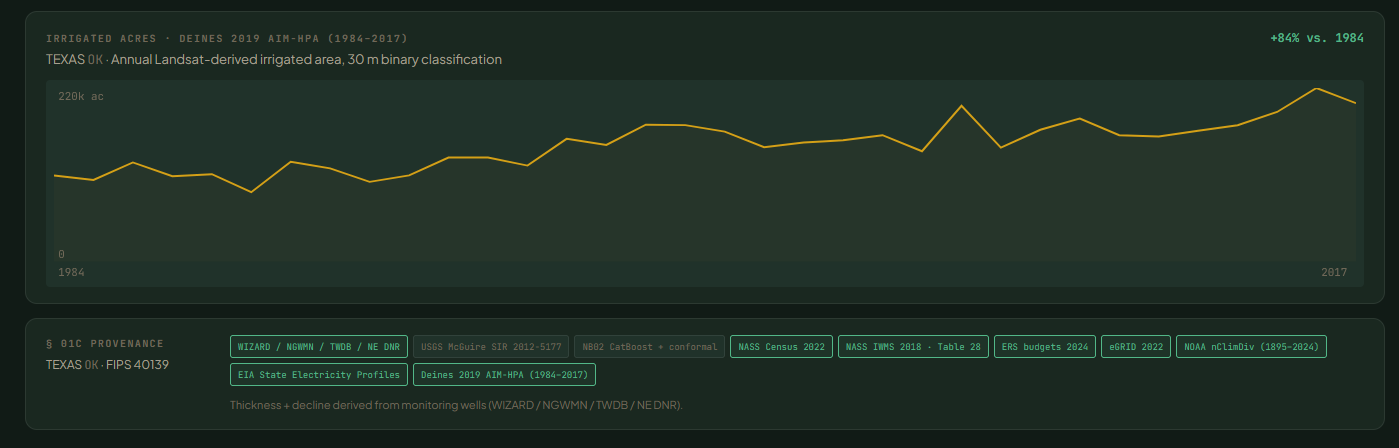This screenshot has width=1399, height=448.
Task: Choose the eGRID 2022 provenance chip
Action: click(x=1136, y=347)
